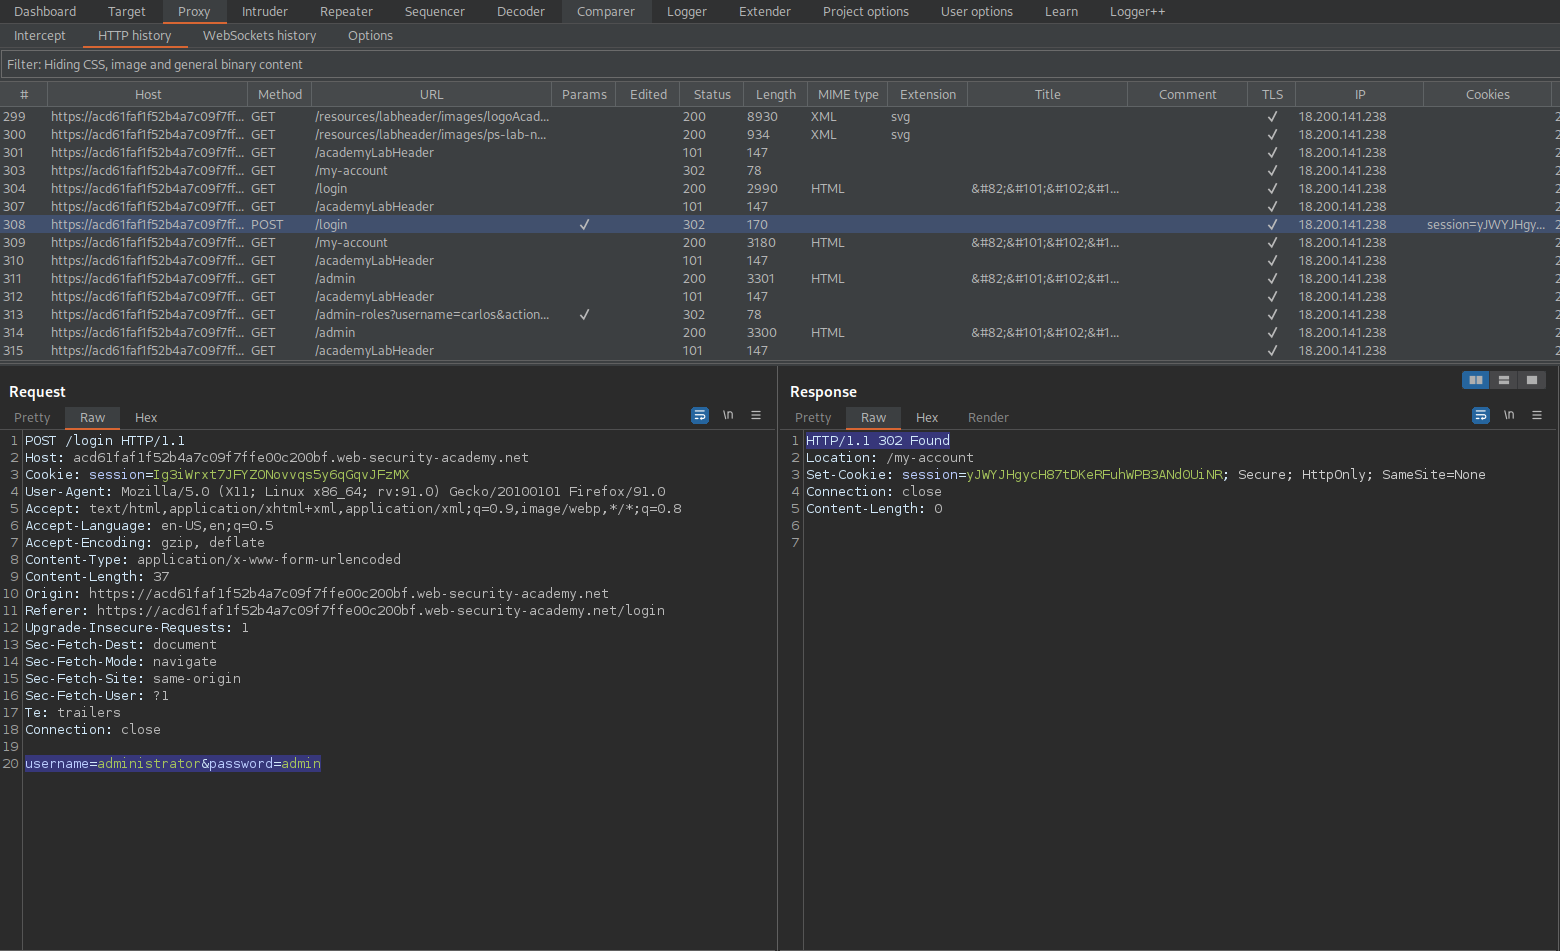Select history row 311 GET /admin
This screenshot has height=951, width=1560.
780,279
